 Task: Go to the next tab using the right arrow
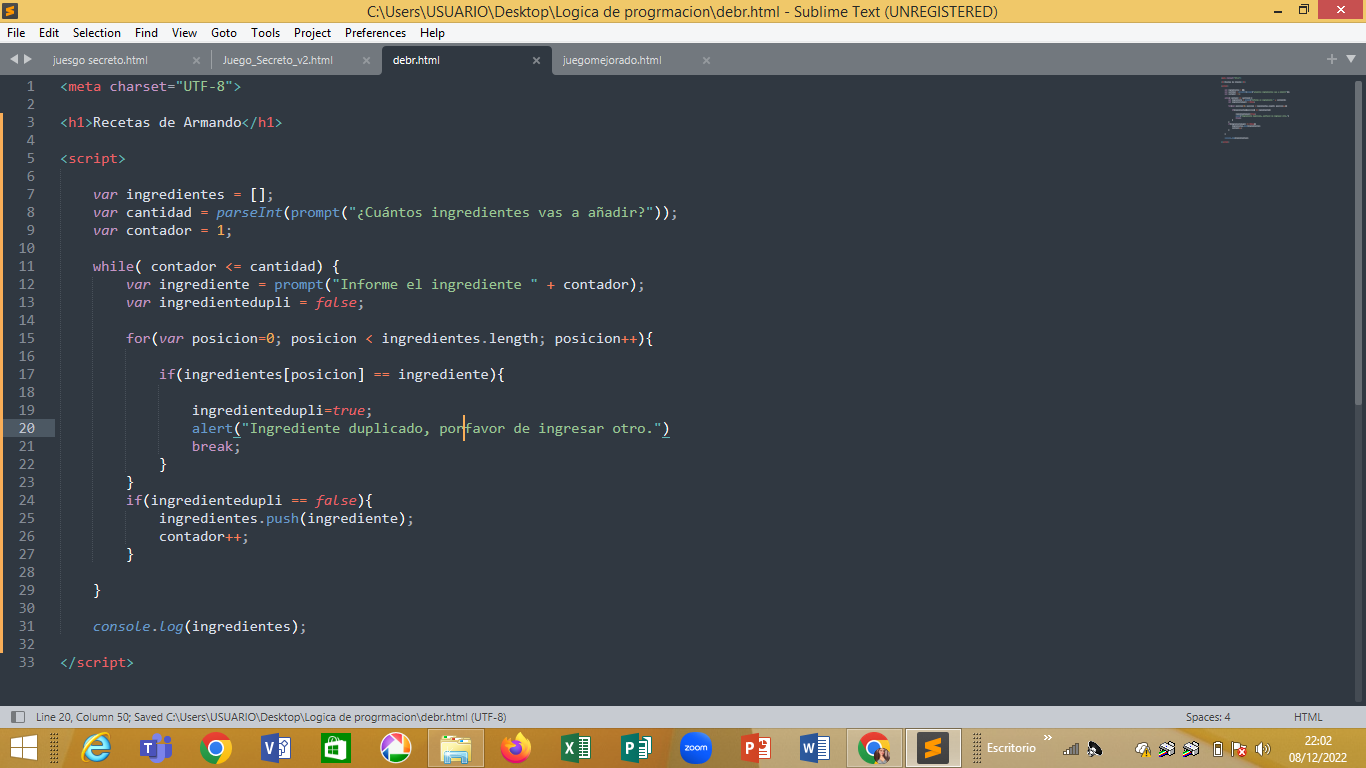[x=28, y=59]
